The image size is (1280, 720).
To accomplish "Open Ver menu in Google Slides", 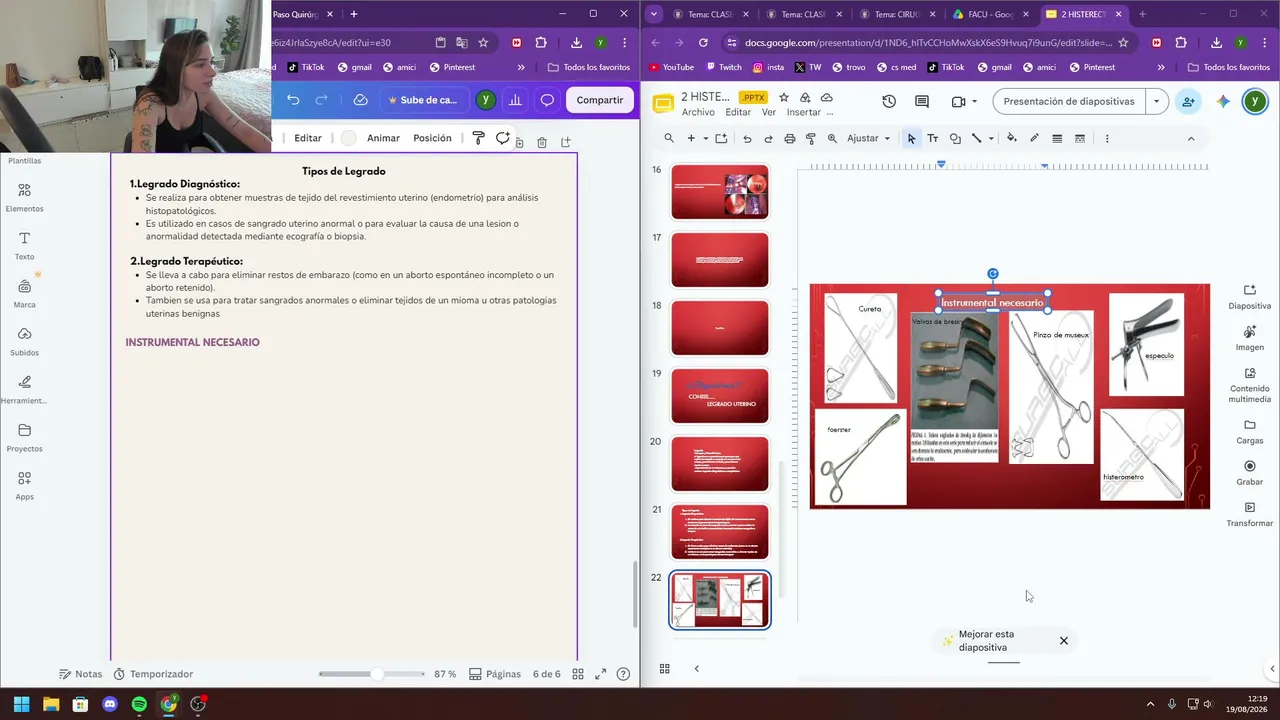I will 769,112.
